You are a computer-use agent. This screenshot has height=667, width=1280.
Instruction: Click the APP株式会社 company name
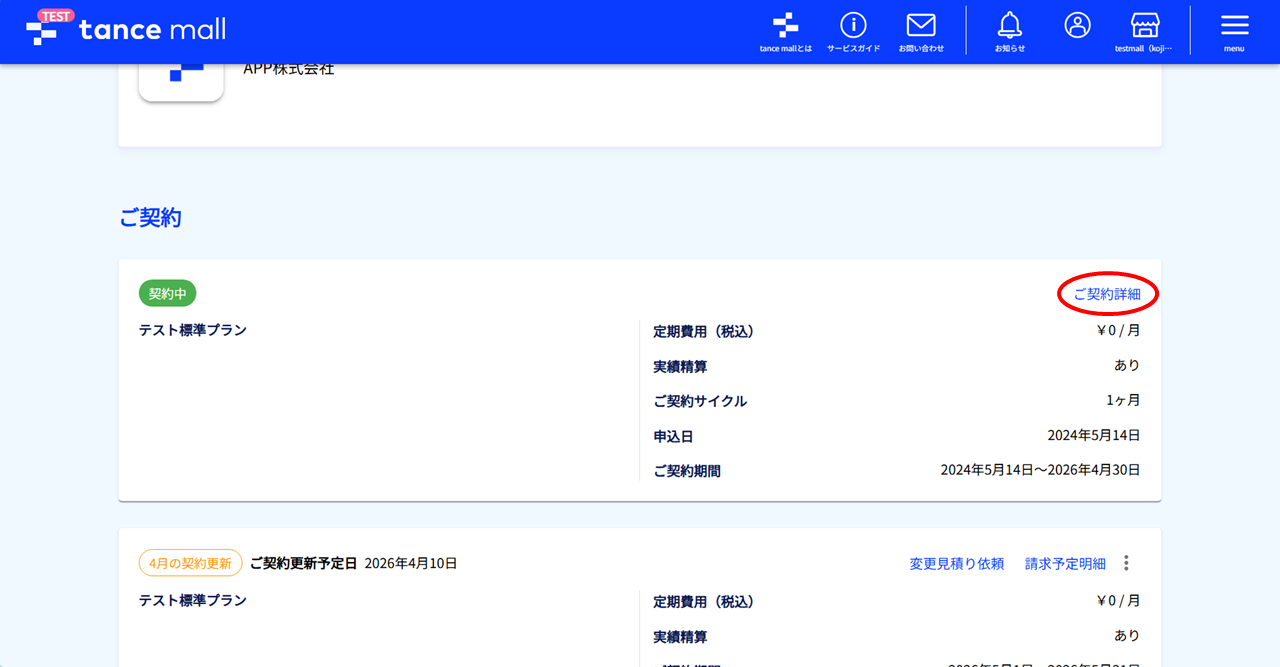pos(289,69)
